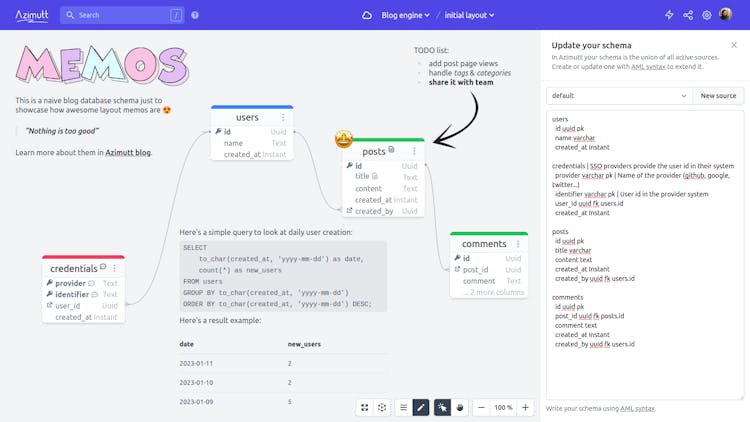Viewport: 750px width, 422px height.
Task: Toggle the select cursor mode
Action: click(x=442, y=408)
